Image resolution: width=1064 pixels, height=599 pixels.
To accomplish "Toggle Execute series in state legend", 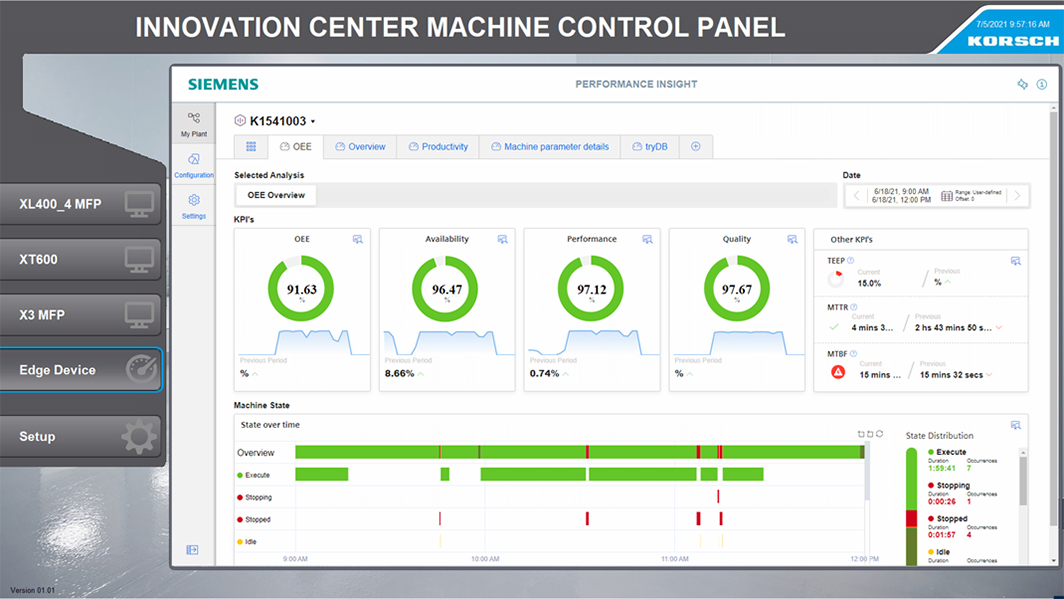I will pos(254,475).
